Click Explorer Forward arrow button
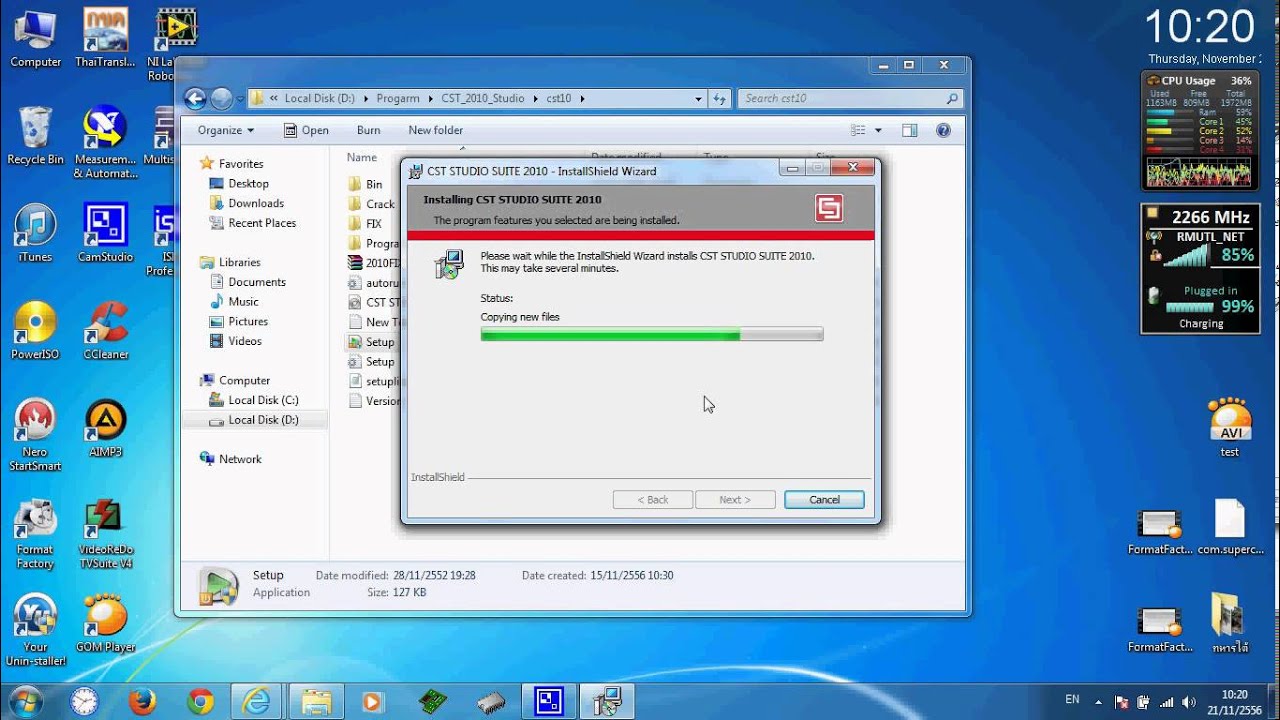1280x720 pixels. (x=221, y=98)
